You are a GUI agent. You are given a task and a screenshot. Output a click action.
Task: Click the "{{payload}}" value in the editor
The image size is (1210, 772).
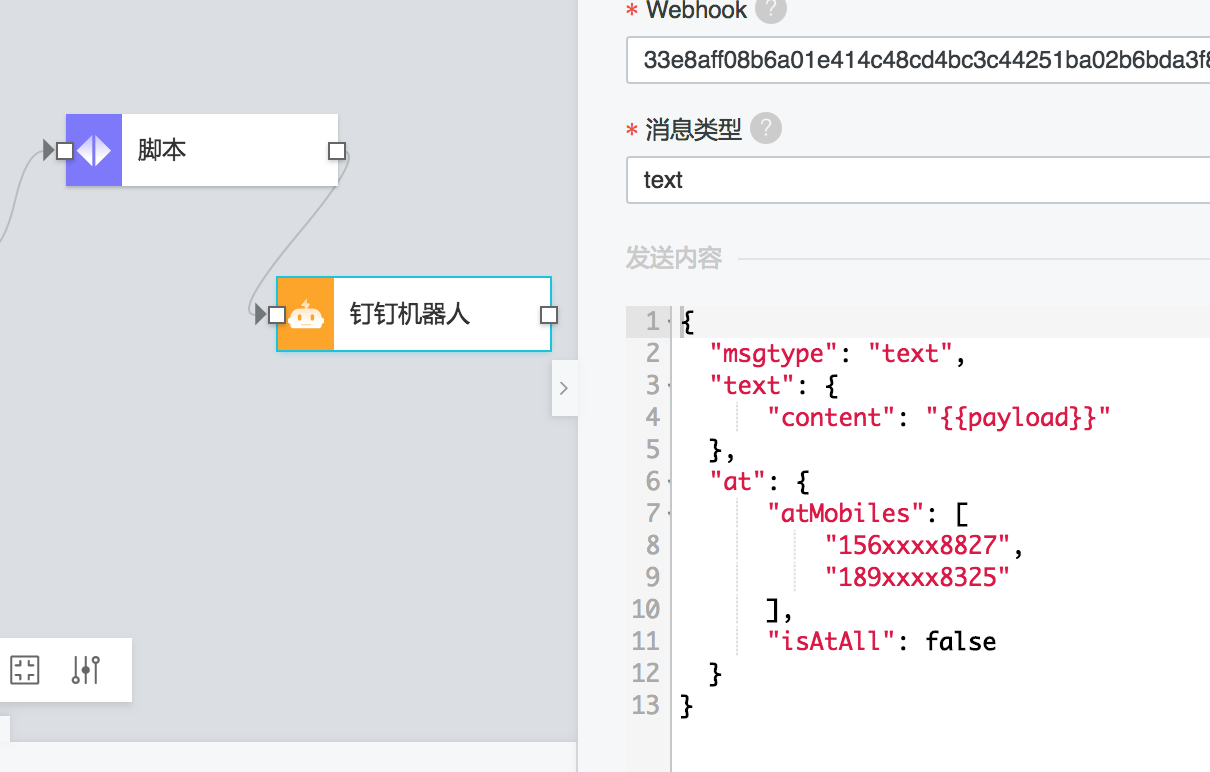(x=1018, y=418)
